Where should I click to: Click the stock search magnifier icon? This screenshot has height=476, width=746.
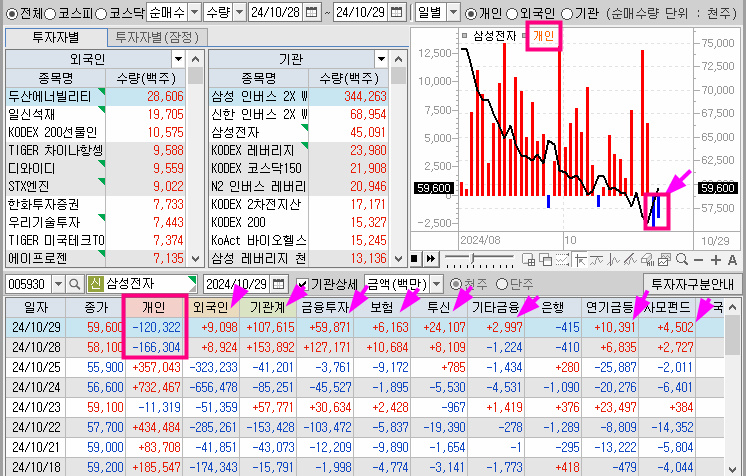coord(74,284)
